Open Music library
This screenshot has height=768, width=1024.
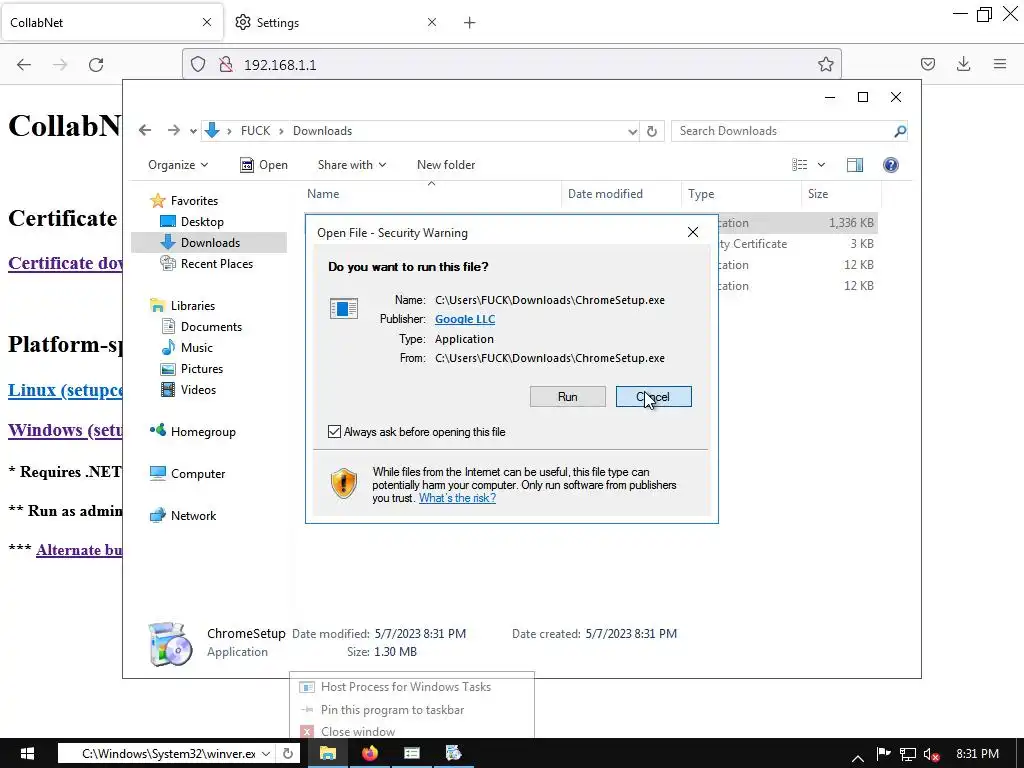point(197,347)
